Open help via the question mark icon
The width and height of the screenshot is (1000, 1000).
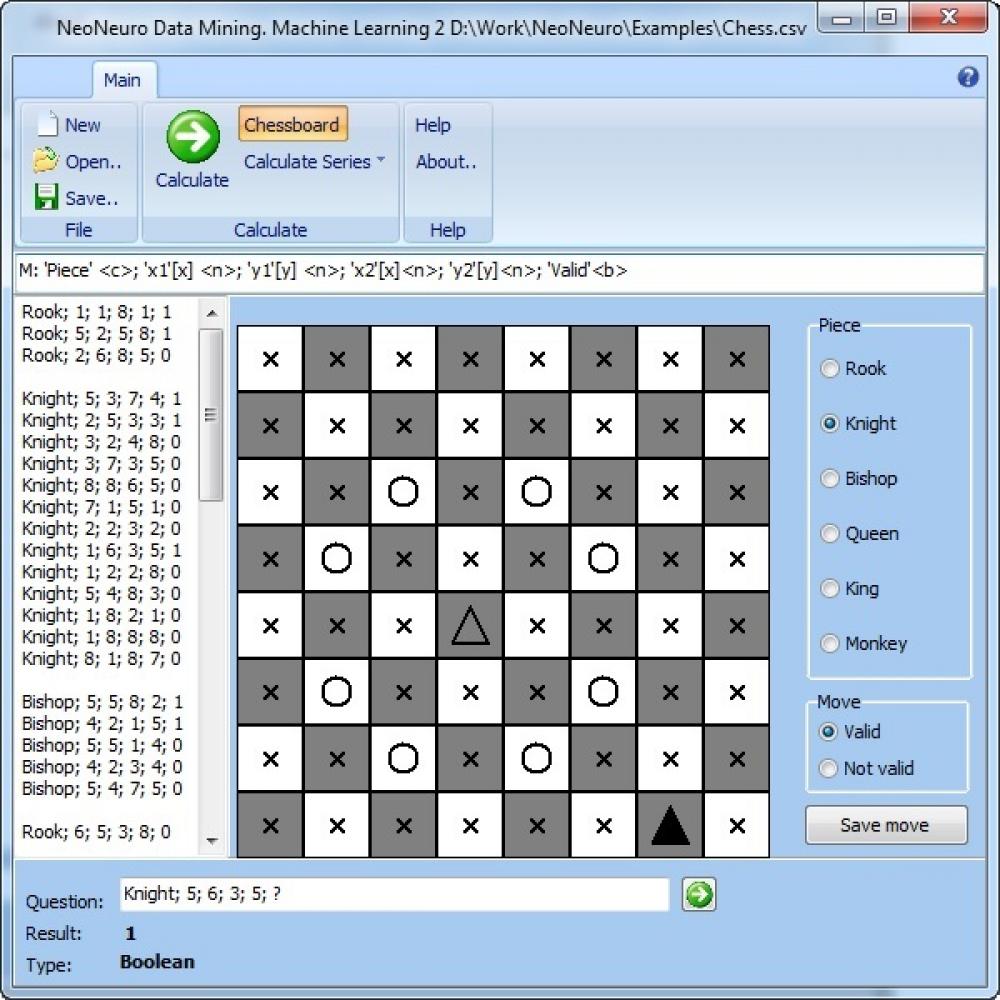(966, 77)
